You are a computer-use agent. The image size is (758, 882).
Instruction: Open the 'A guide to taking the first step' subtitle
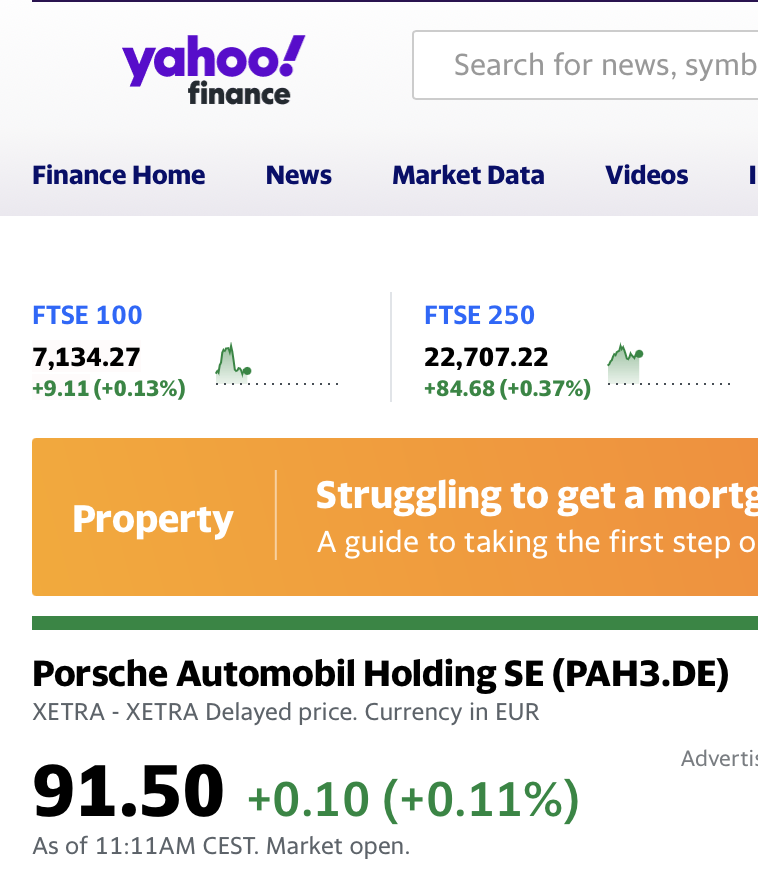coord(537,542)
